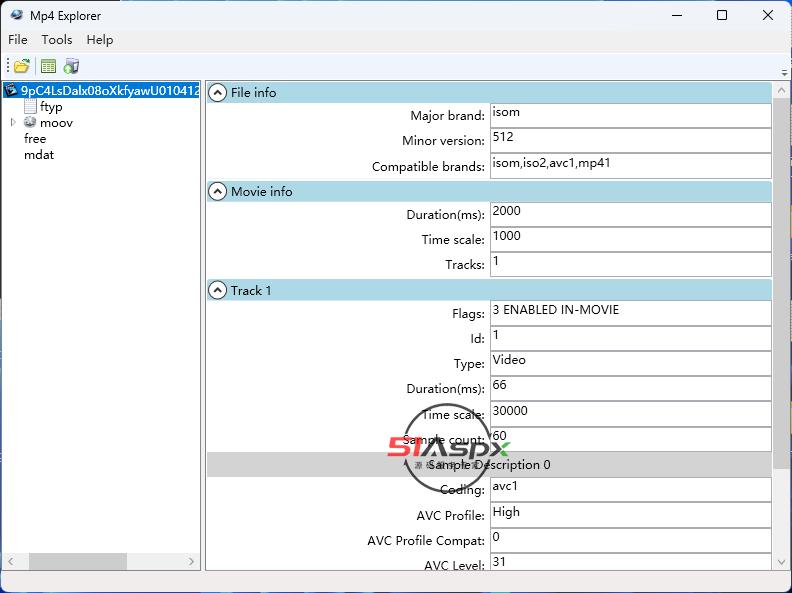The height and width of the screenshot is (593, 792).
Task: Click the AVC Profile field showing High
Action: point(630,515)
